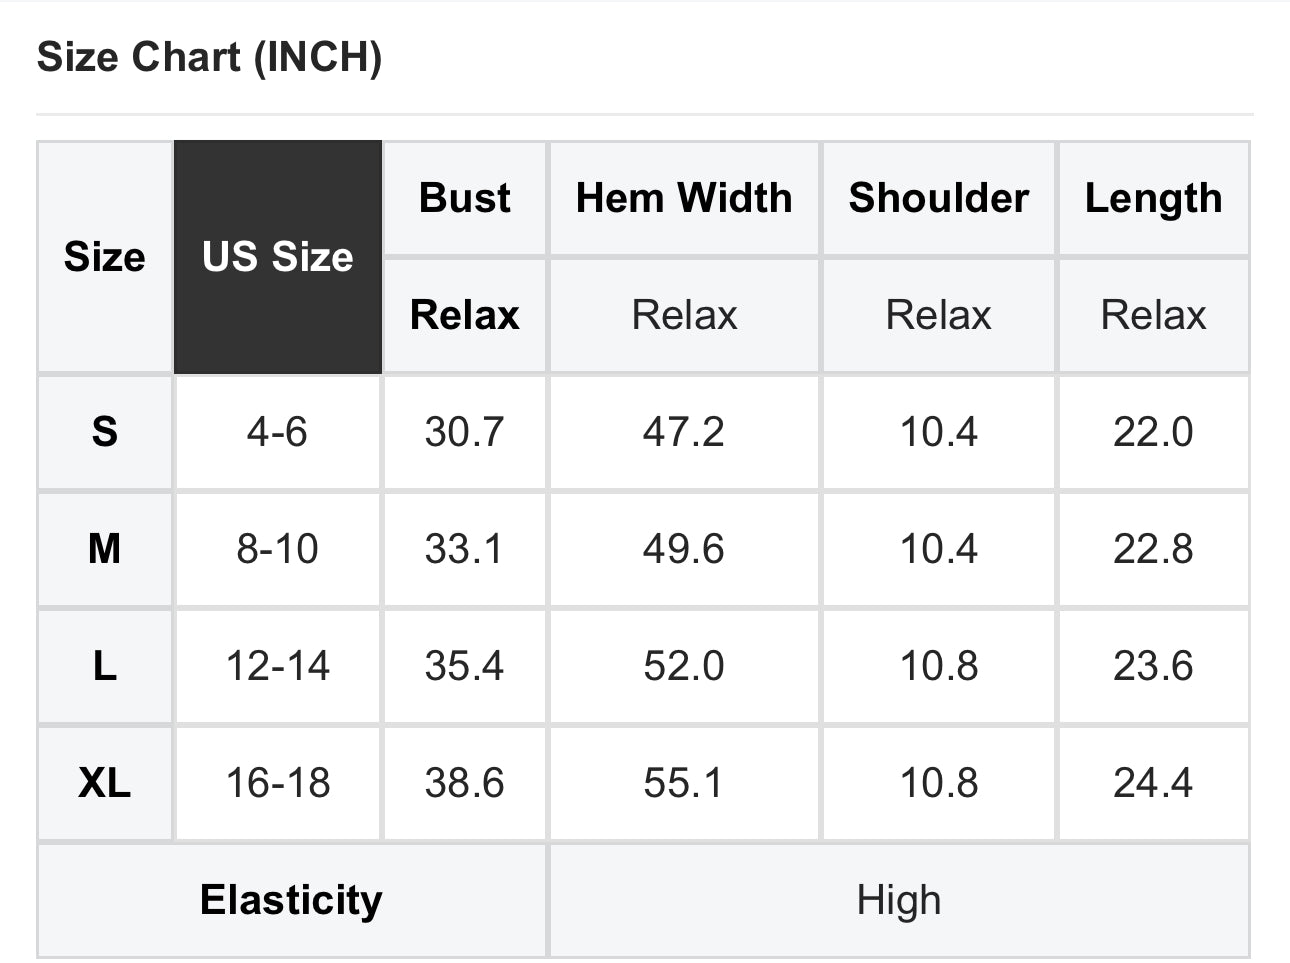Click the 4-6 US size cell
Screen dimensions: 1290x963
tap(278, 432)
